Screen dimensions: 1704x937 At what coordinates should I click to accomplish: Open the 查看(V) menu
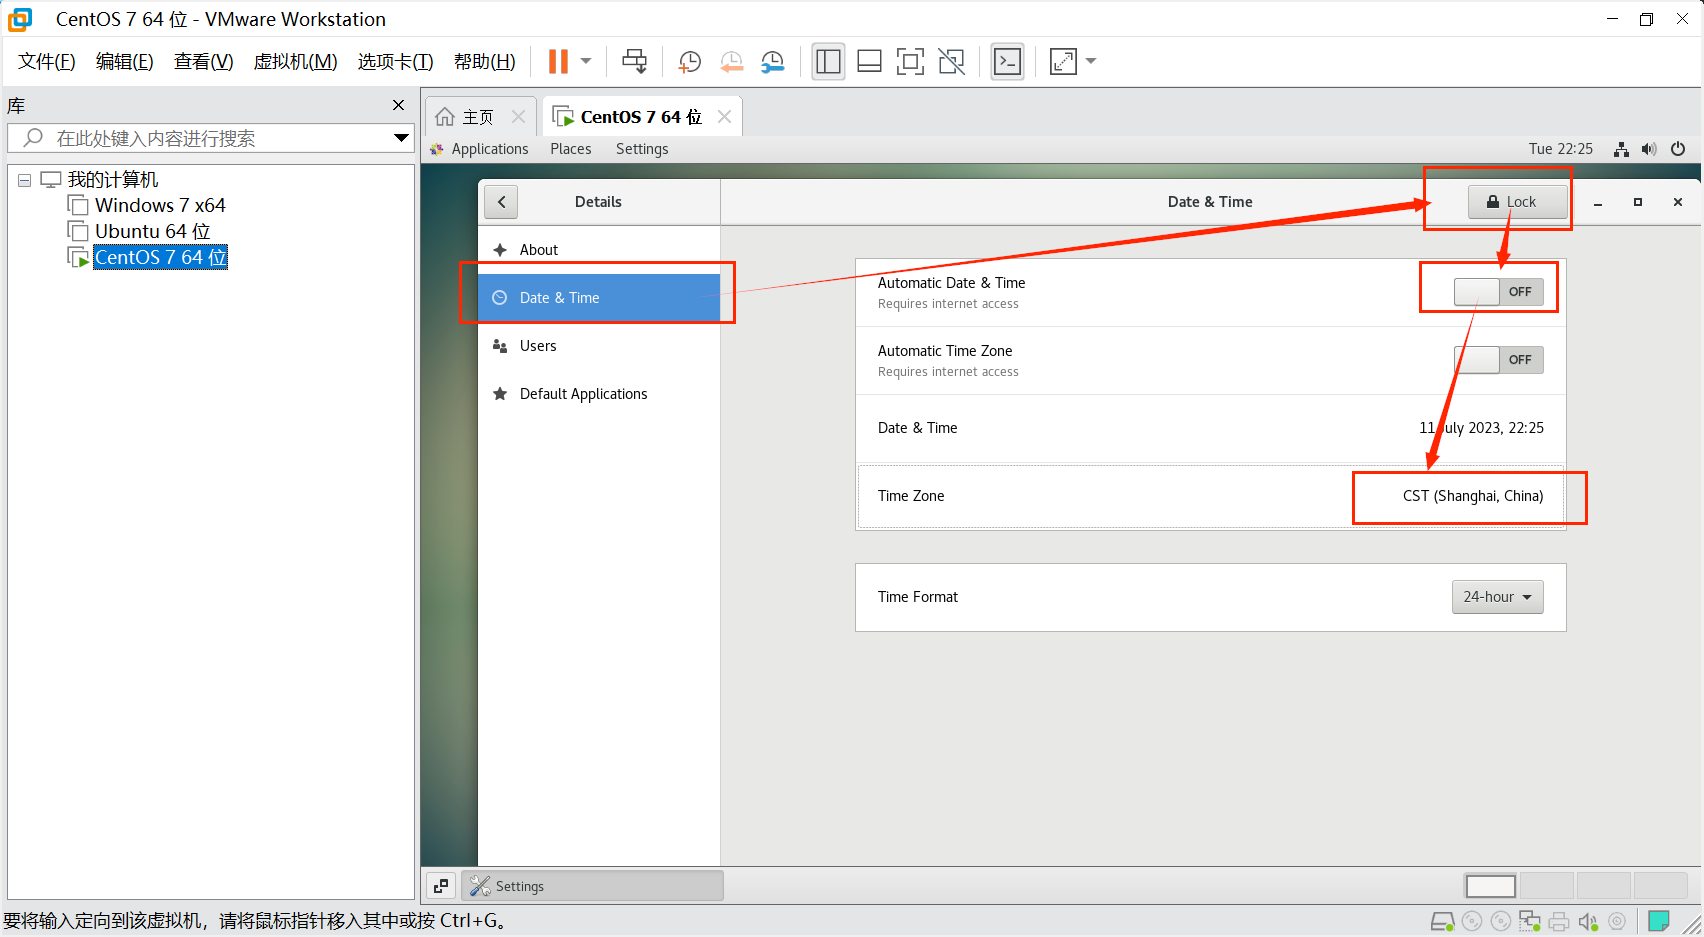(x=204, y=62)
